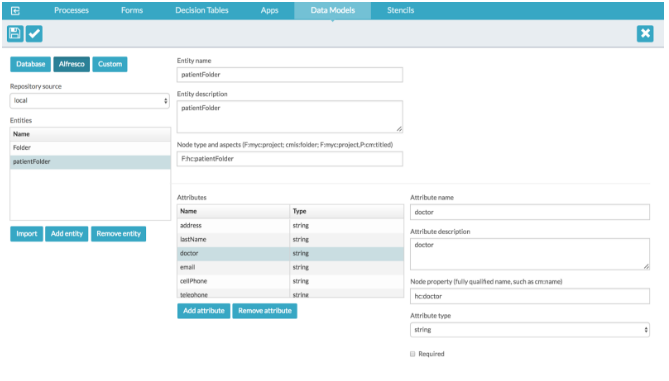The width and height of the screenshot is (669, 381).
Task: Select the Folder entity row
Action: [90, 148]
